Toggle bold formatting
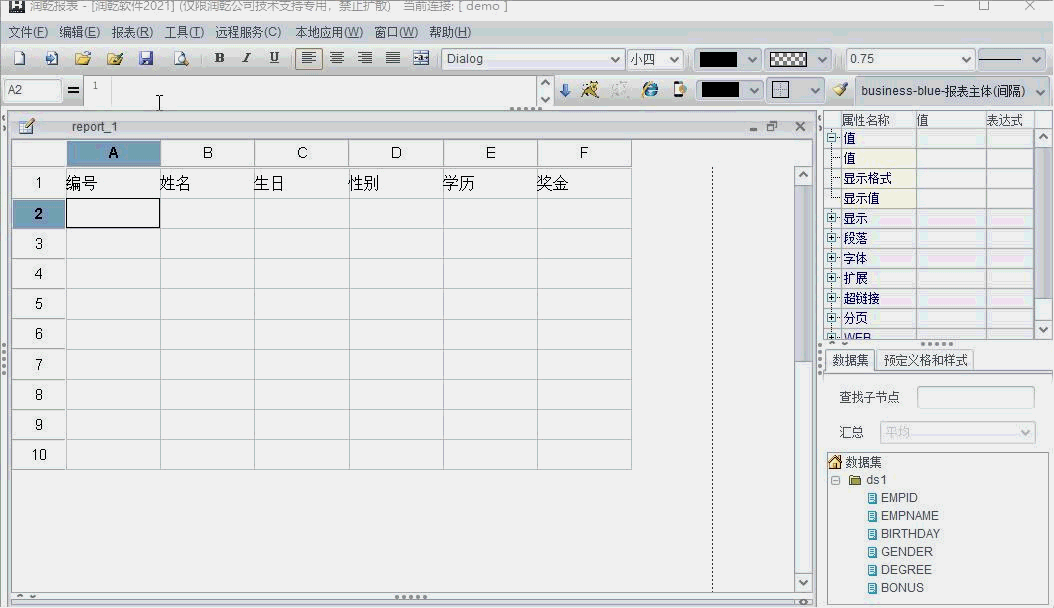 (x=219, y=59)
